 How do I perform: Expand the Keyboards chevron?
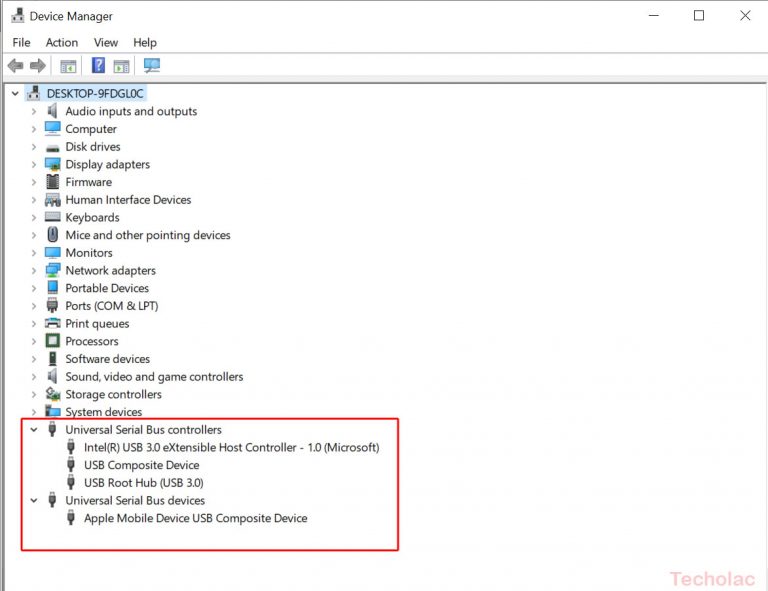(34, 217)
